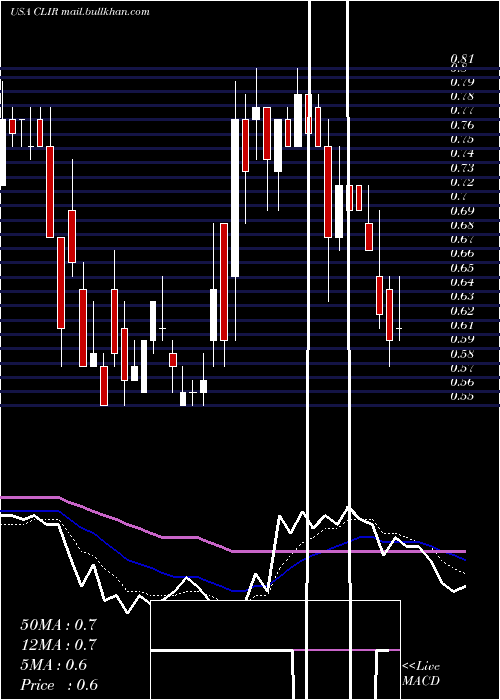Click the 0.68 price axis label
This screenshot has width=500, height=700.
coord(462,225)
